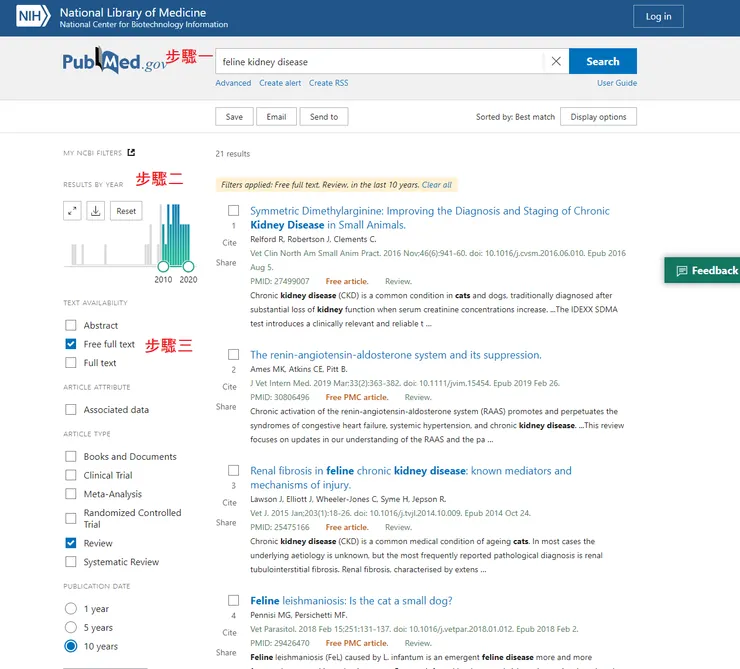Click the NIH logo icon
This screenshot has width=740, height=669.
click(33, 17)
